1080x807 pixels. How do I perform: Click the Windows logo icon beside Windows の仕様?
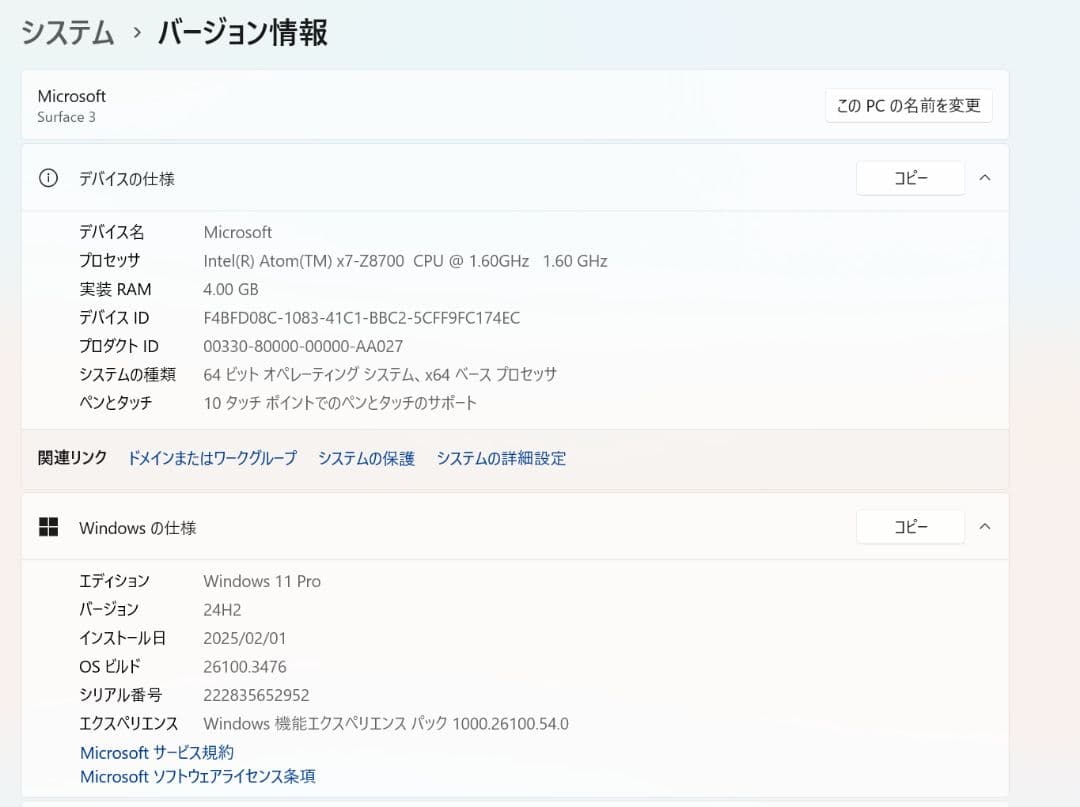click(48, 527)
